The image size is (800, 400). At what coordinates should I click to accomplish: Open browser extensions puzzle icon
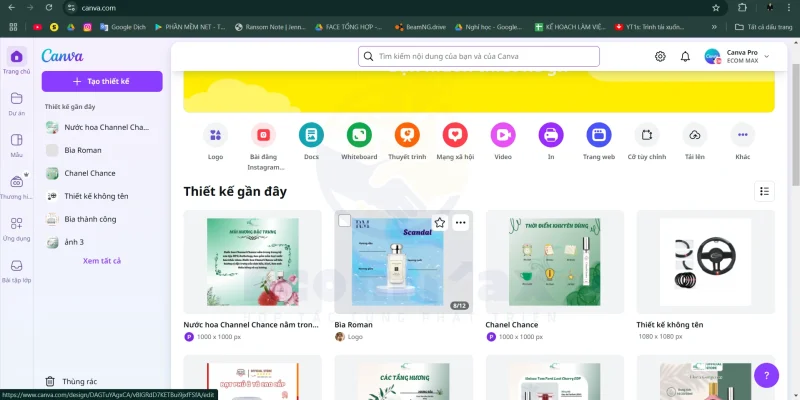[x=742, y=8]
